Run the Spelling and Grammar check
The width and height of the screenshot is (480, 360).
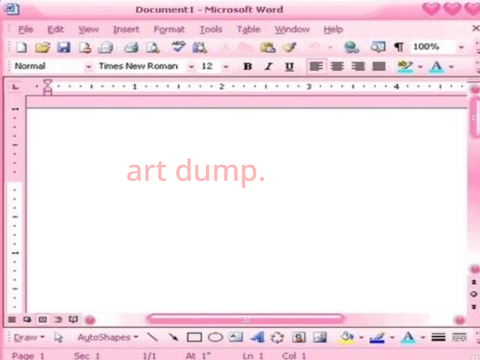coord(178,47)
